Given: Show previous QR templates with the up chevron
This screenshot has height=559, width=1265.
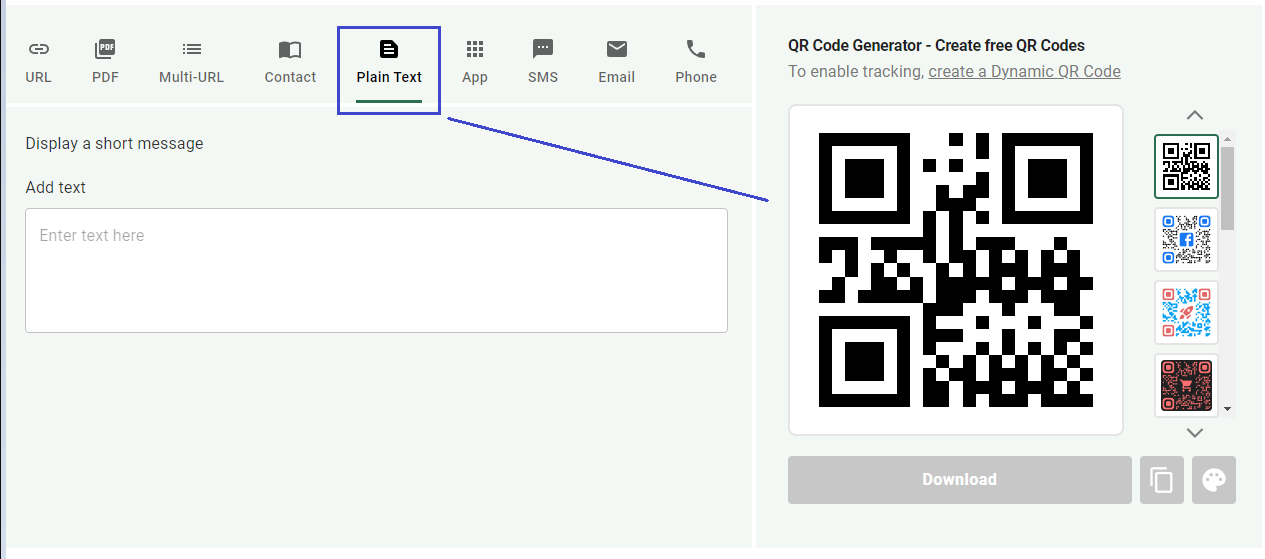Looking at the screenshot, I should (1195, 115).
